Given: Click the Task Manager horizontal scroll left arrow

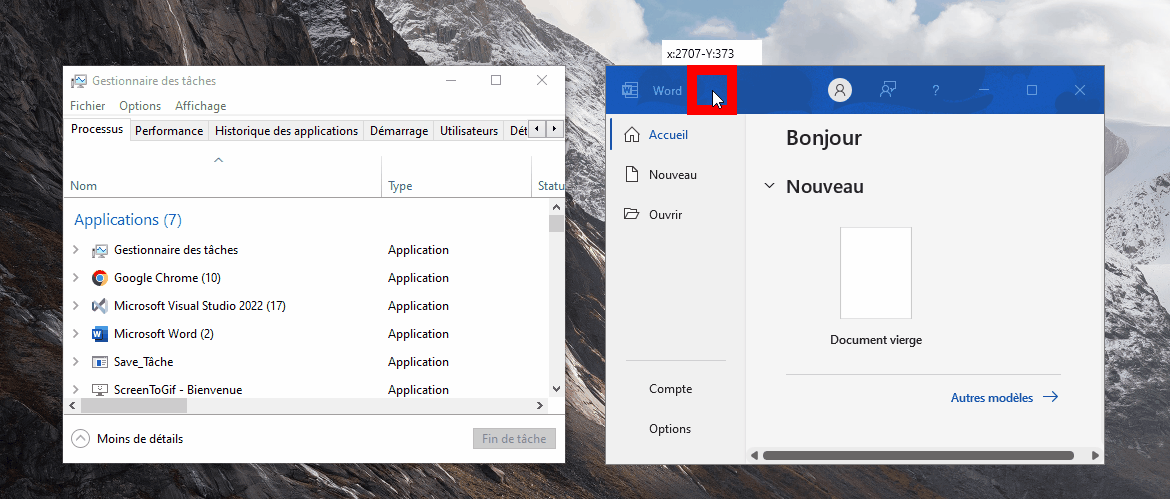Looking at the screenshot, I should pos(72,406).
